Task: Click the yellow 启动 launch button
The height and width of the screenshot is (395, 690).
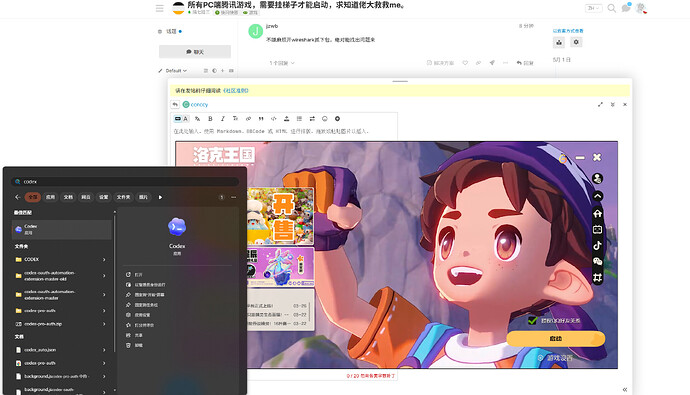Action: pyautogui.click(x=556, y=339)
